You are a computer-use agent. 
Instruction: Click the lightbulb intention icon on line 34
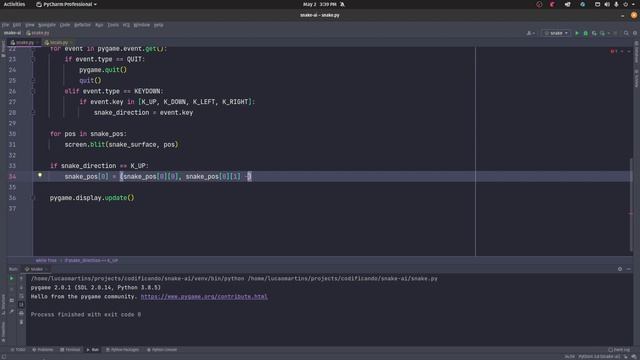(40, 175)
